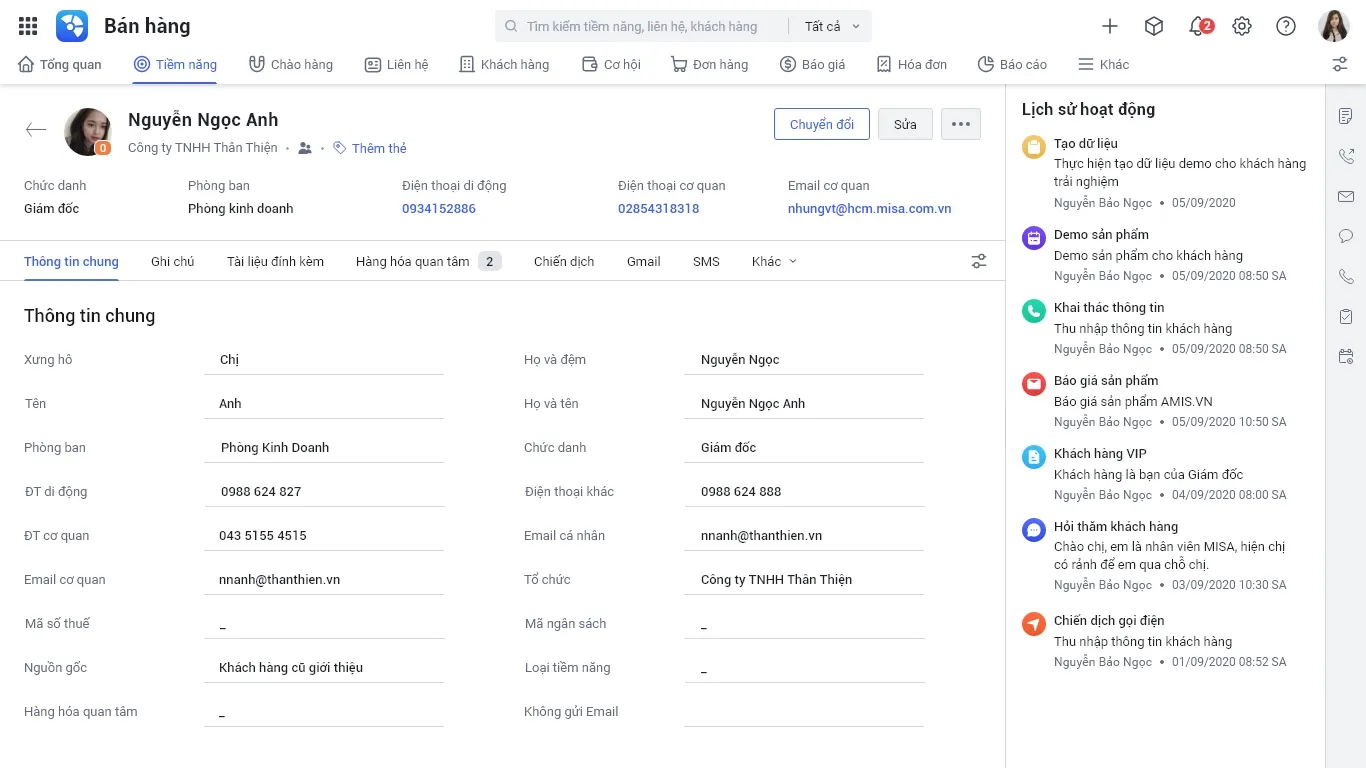Click the people icon beside company name
1366x768 pixels.
[x=305, y=148]
